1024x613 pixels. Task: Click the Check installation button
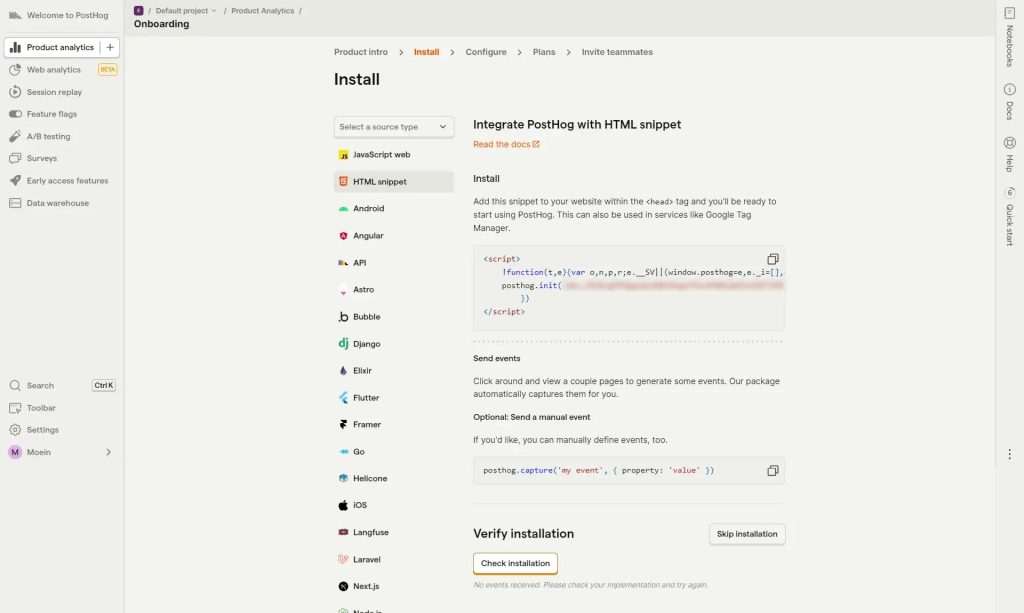tap(515, 563)
